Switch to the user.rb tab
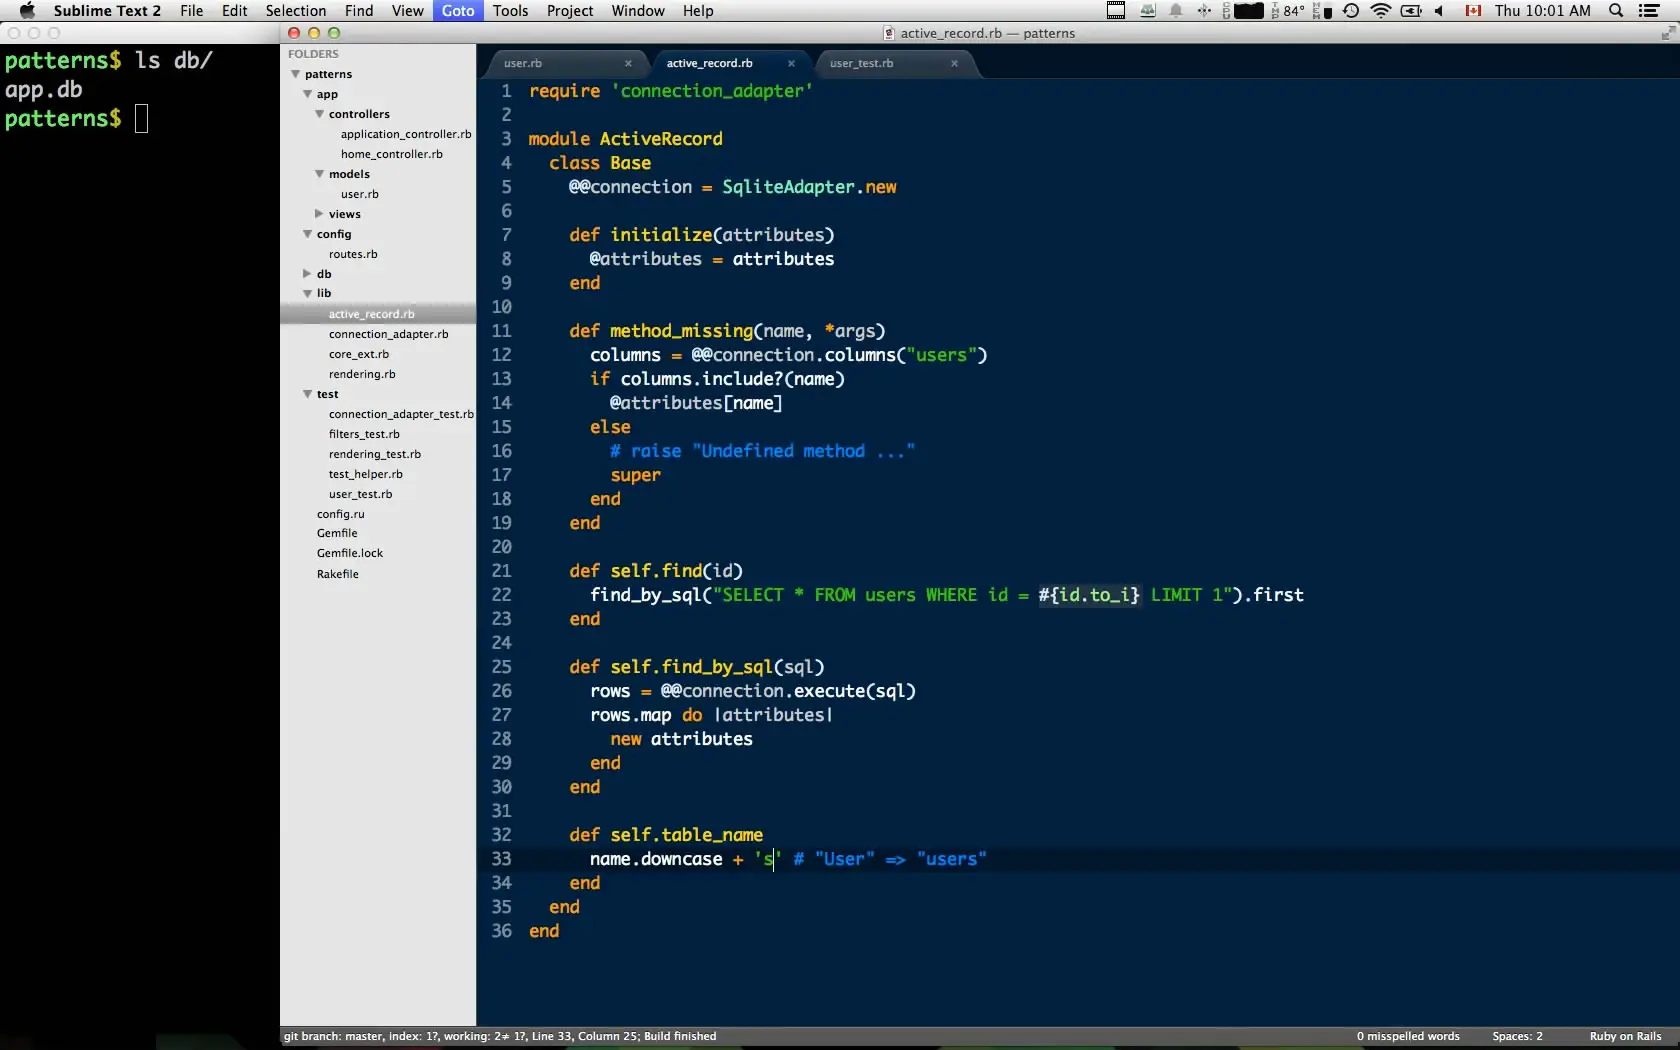The width and height of the screenshot is (1680, 1050). coord(523,63)
